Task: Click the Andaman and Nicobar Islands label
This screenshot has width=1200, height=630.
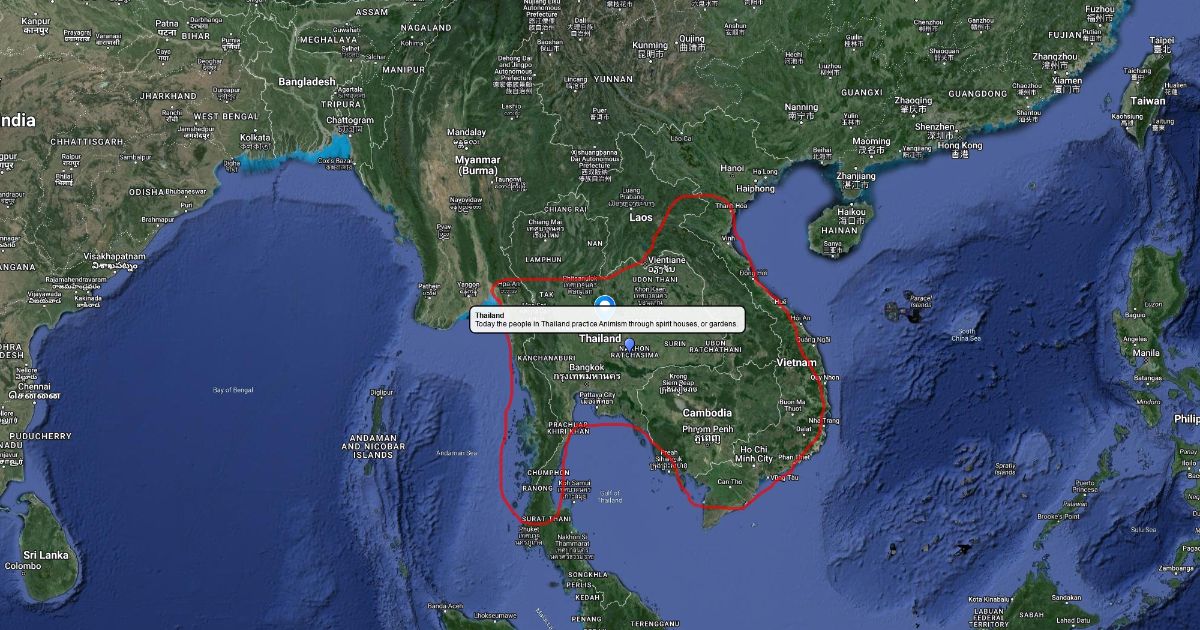Action: coord(373,446)
